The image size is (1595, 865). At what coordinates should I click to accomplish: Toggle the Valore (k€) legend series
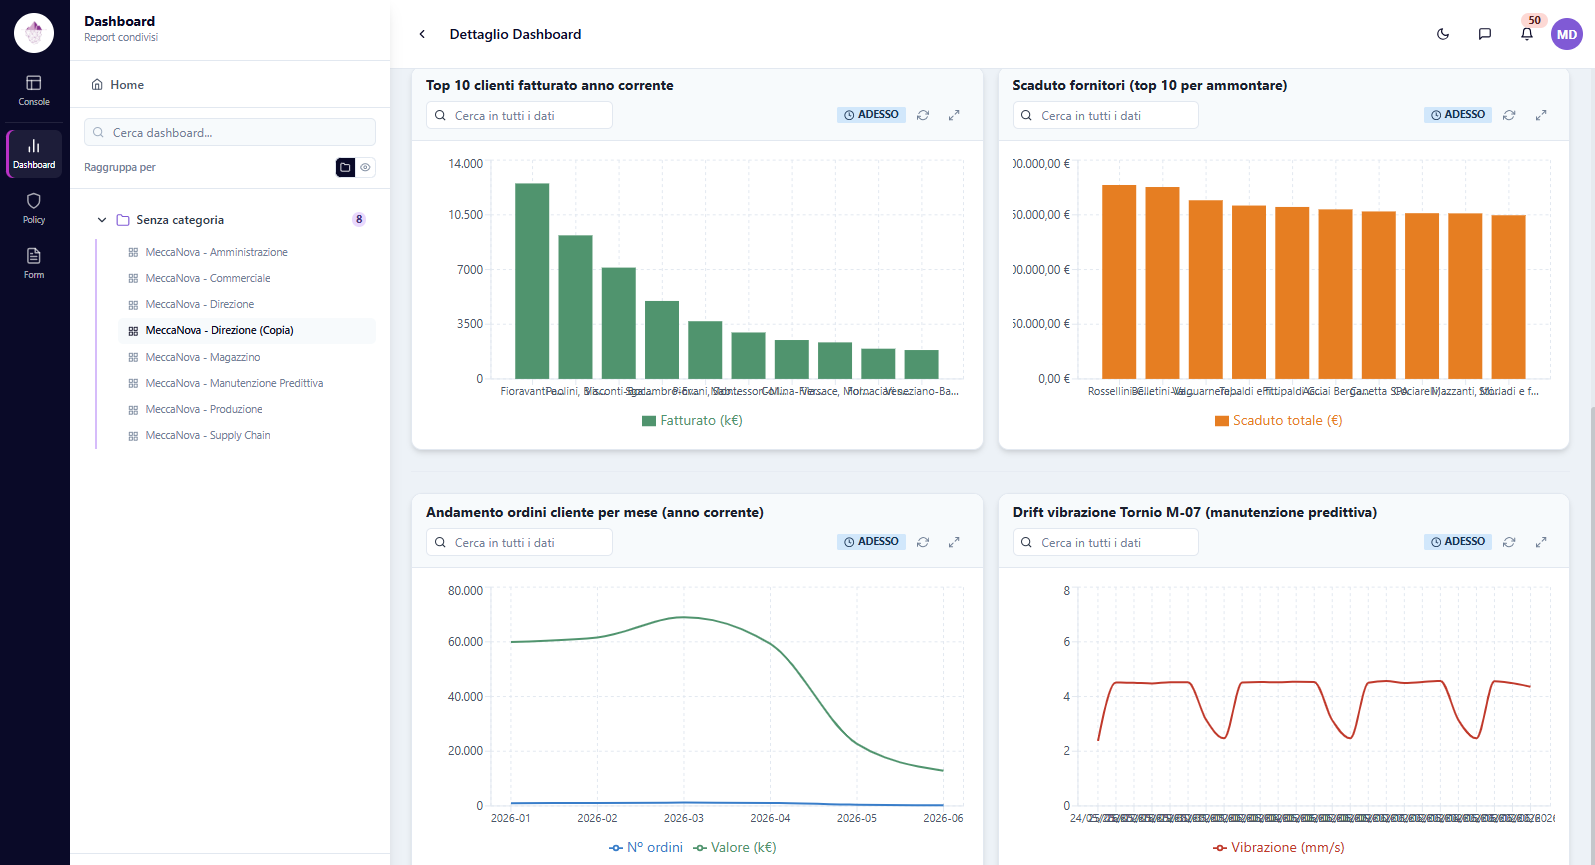(735, 848)
